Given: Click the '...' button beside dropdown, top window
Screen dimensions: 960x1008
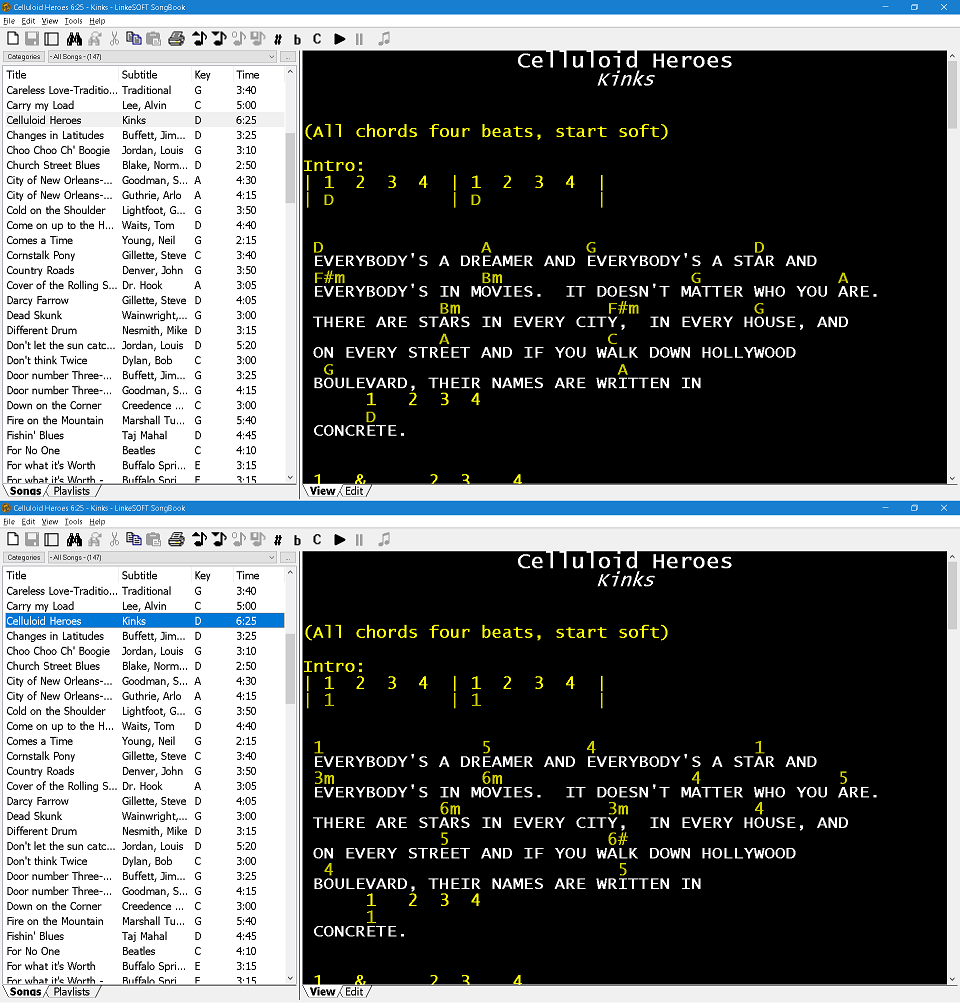Looking at the screenshot, I should pyautogui.click(x=288, y=57).
